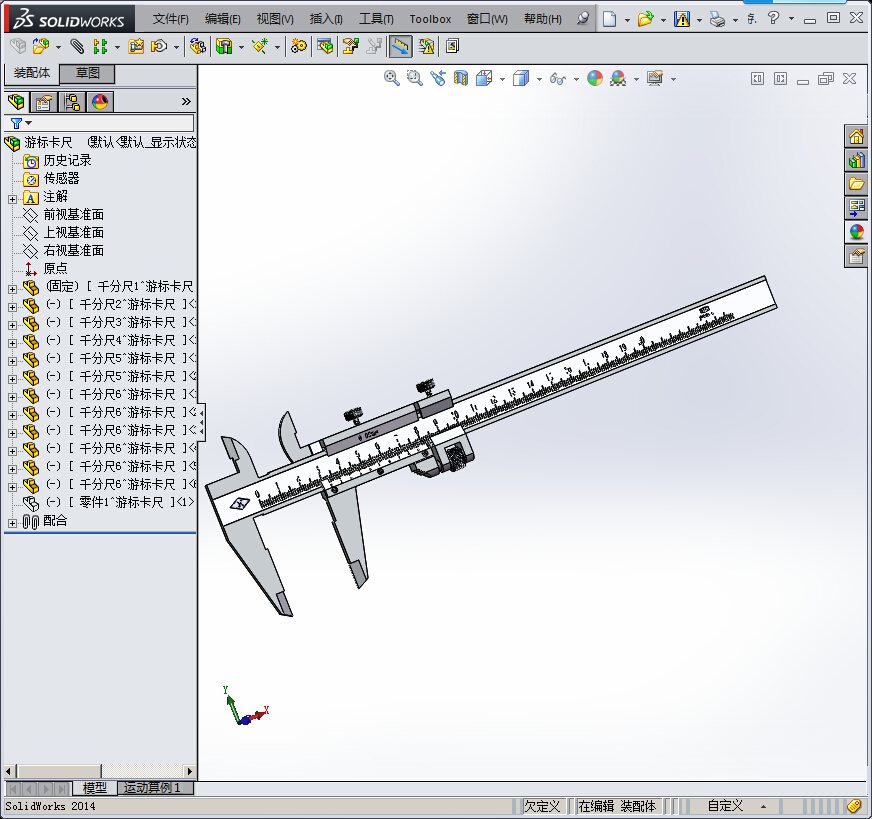This screenshot has width=872, height=819.
Task: Select 原点 origin in tree
Action: pyautogui.click(x=55, y=269)
